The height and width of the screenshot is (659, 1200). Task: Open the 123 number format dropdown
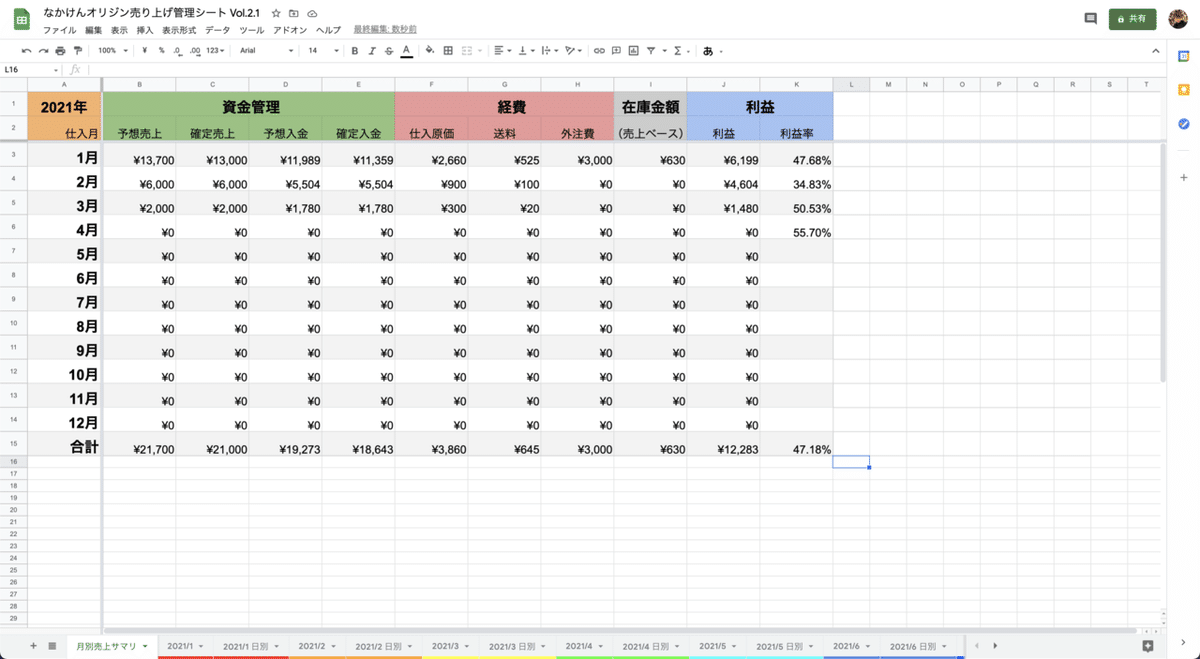[x=214, y=50]
